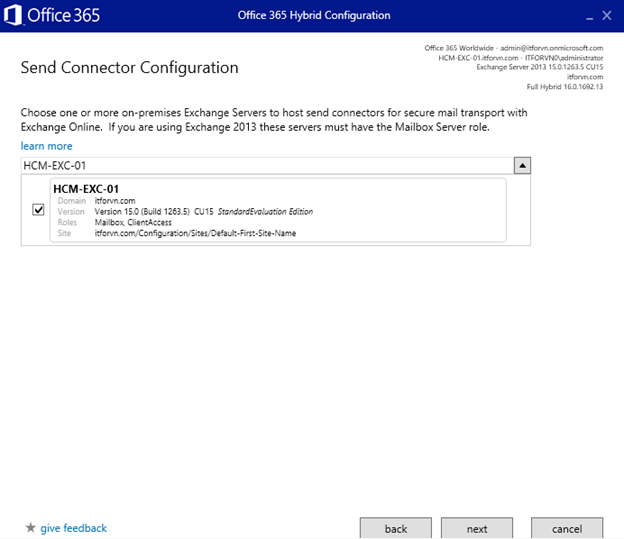The height and width of the screenshot is (539, 624).
Task: Minimize the Hybrid Configuration window
Action: 578,16
